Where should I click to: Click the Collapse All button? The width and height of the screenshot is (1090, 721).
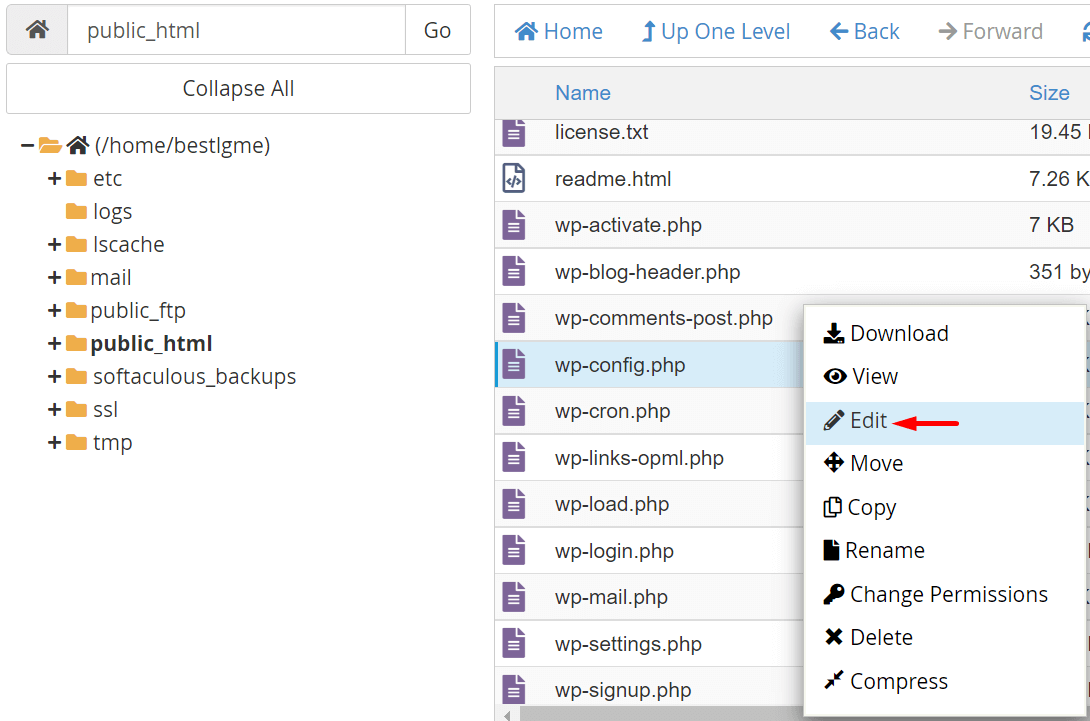[x=238, y=88]
